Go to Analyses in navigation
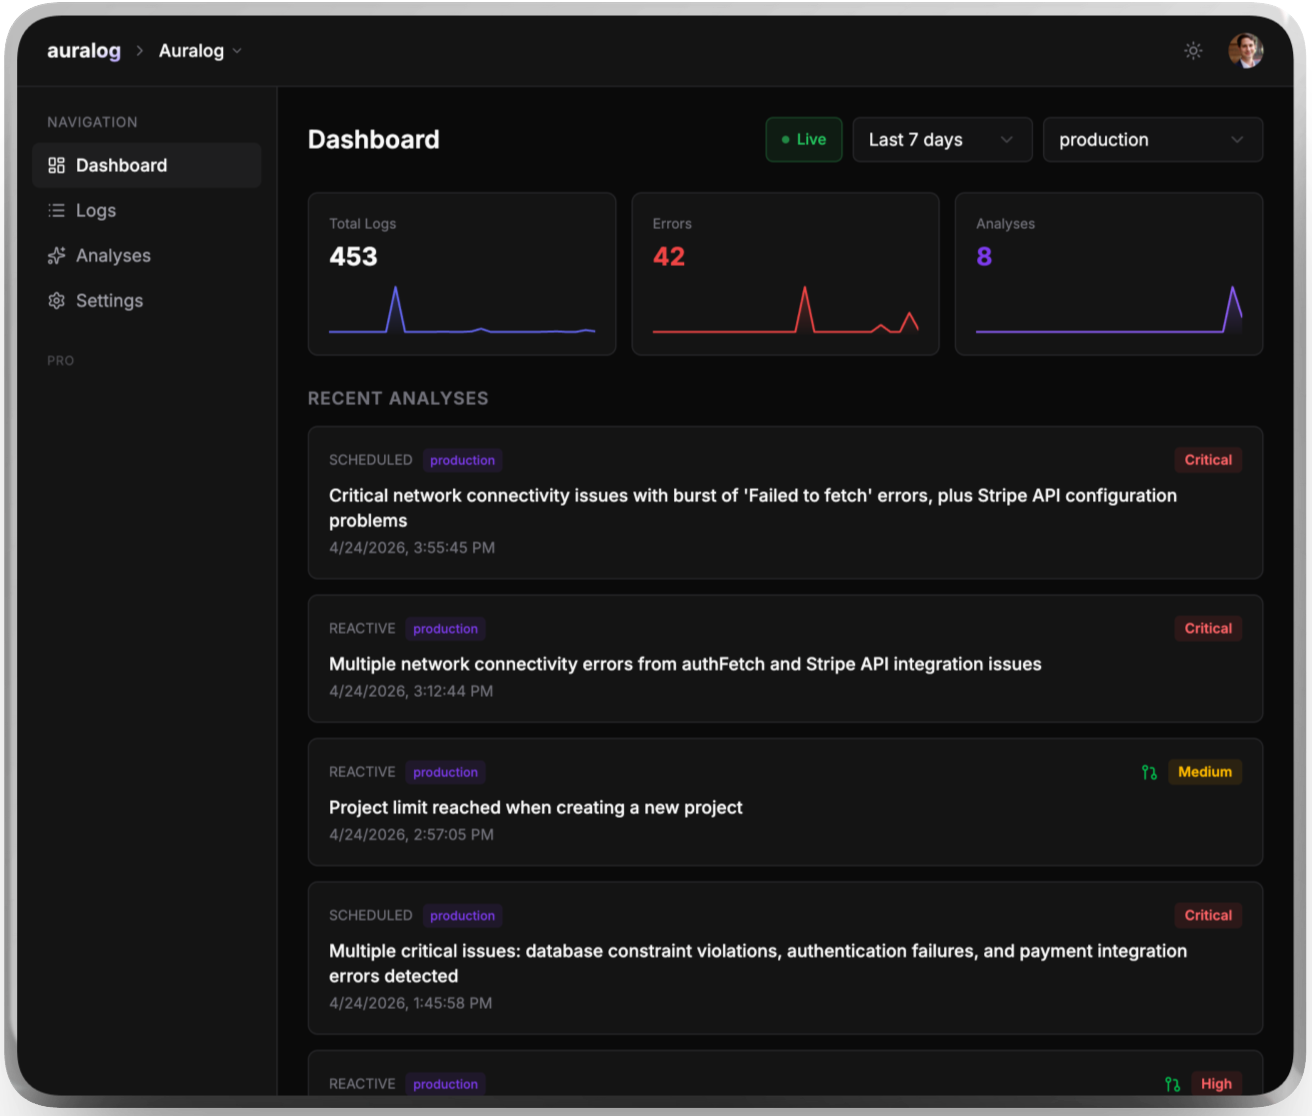This screenshot has width=1312, height=1116. click(147, 255)
